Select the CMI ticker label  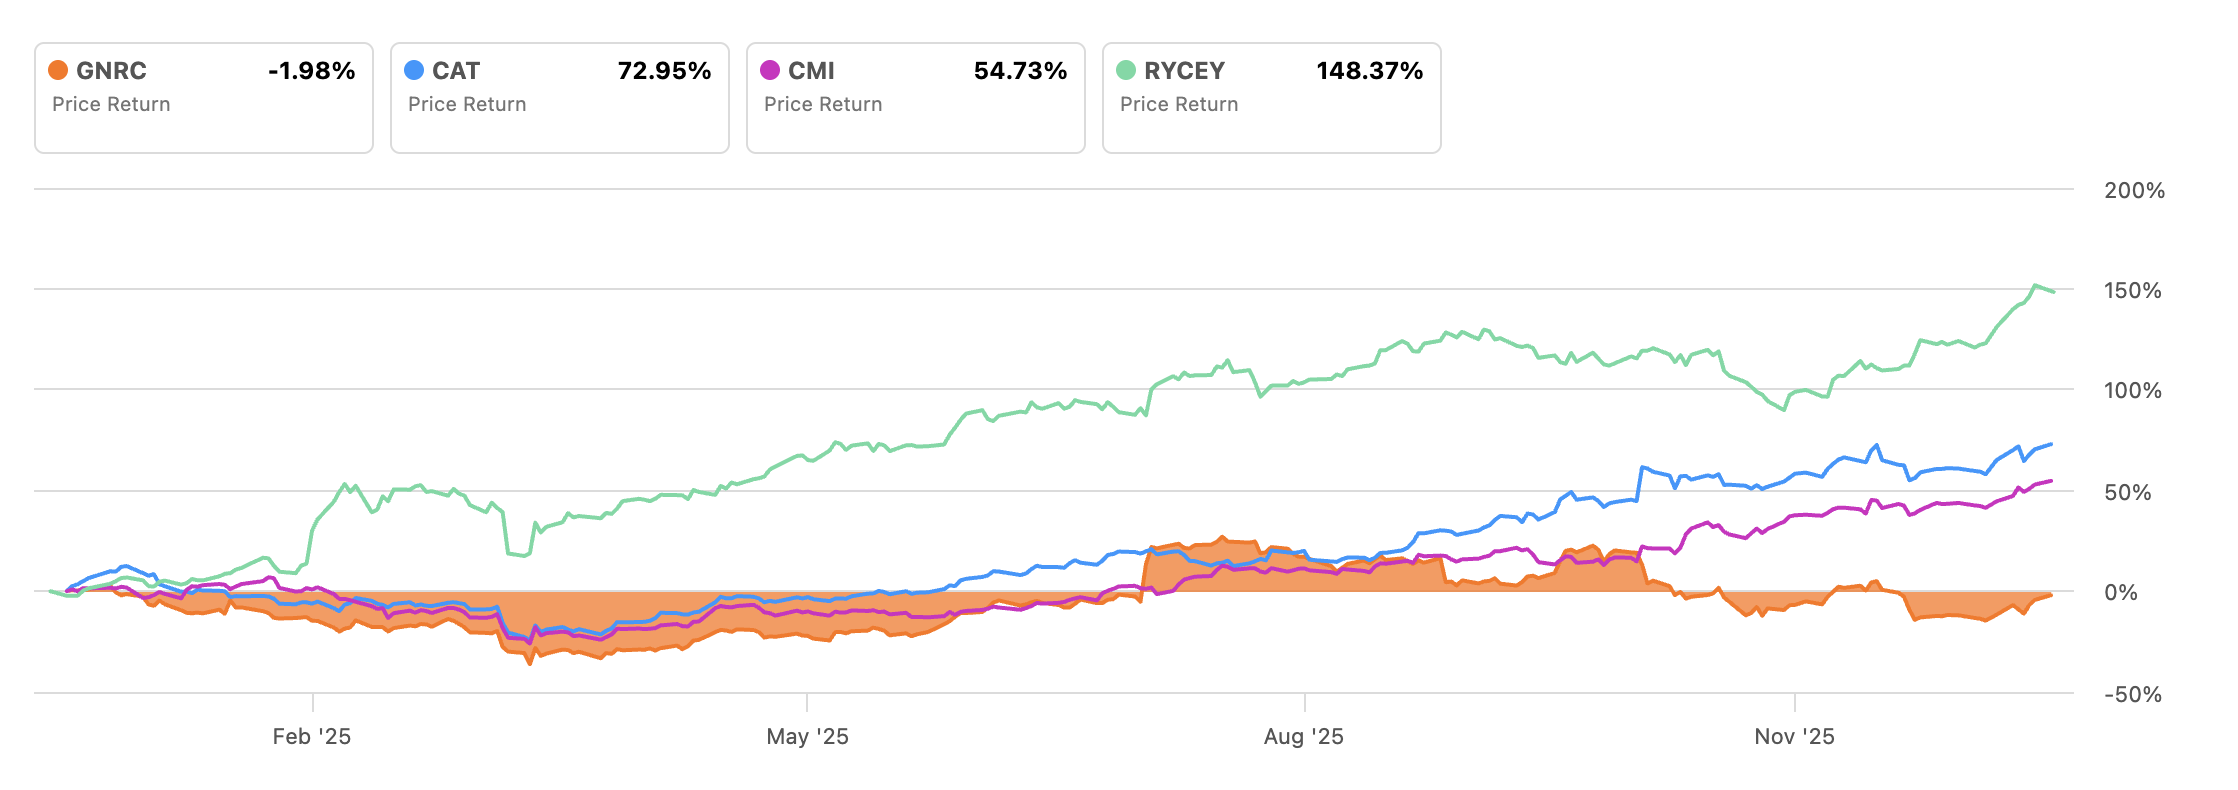click(811, 71)
